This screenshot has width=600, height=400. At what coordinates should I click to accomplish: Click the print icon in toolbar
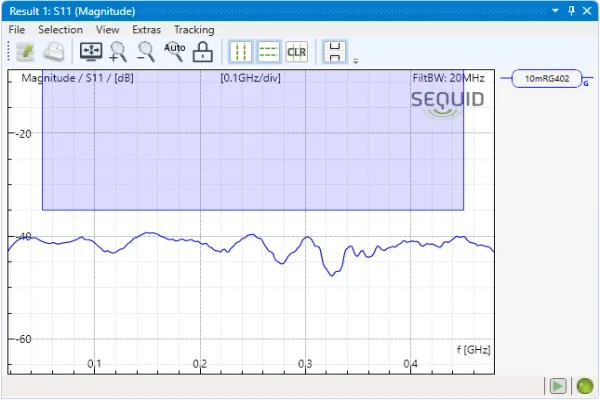pyautogui.click(x=54, y=51)
